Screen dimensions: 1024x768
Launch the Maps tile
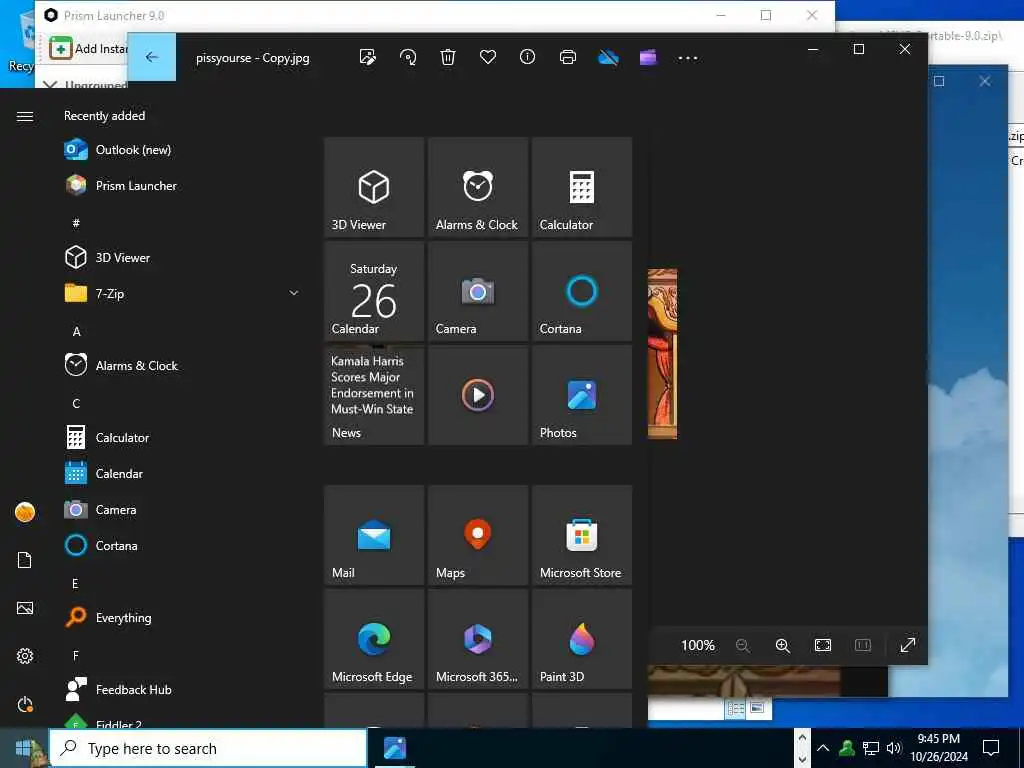[x=478, y=535]
